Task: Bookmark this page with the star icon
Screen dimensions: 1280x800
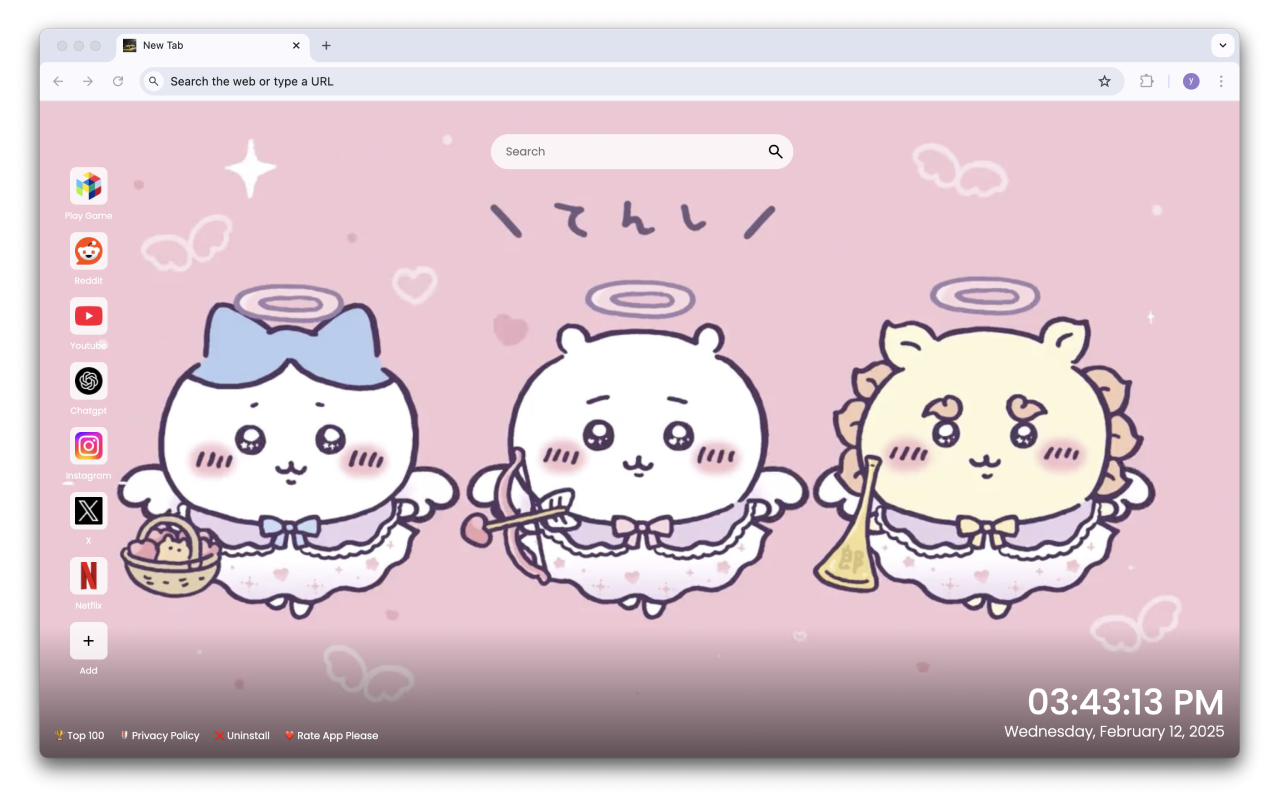Action: point(1104,81)
